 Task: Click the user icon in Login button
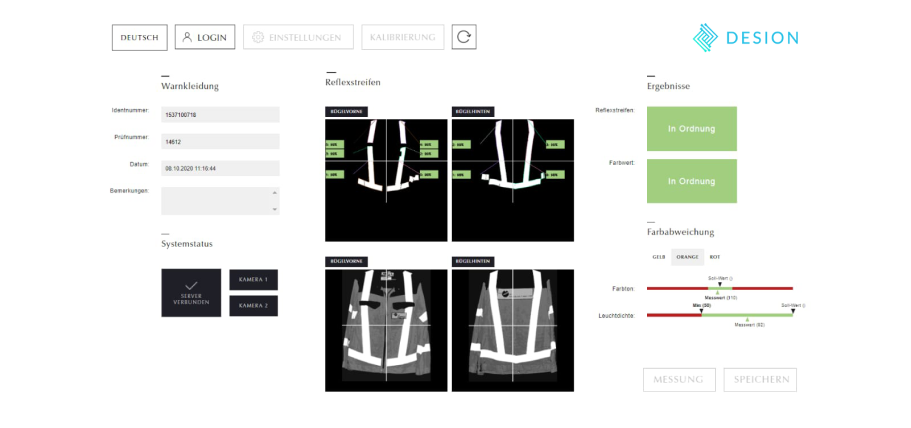pos(186,37)
